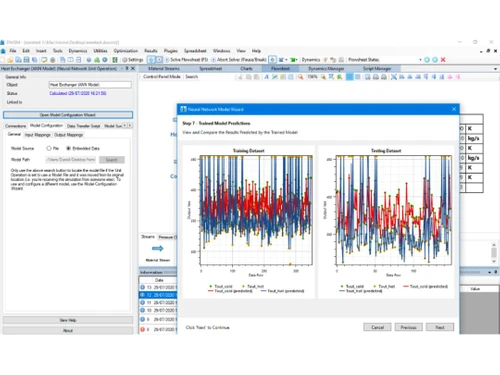Open the Flowsheet States dropdown
Image resolution: width=500 pixels, height=375 pixels.
tap(420, 60)
